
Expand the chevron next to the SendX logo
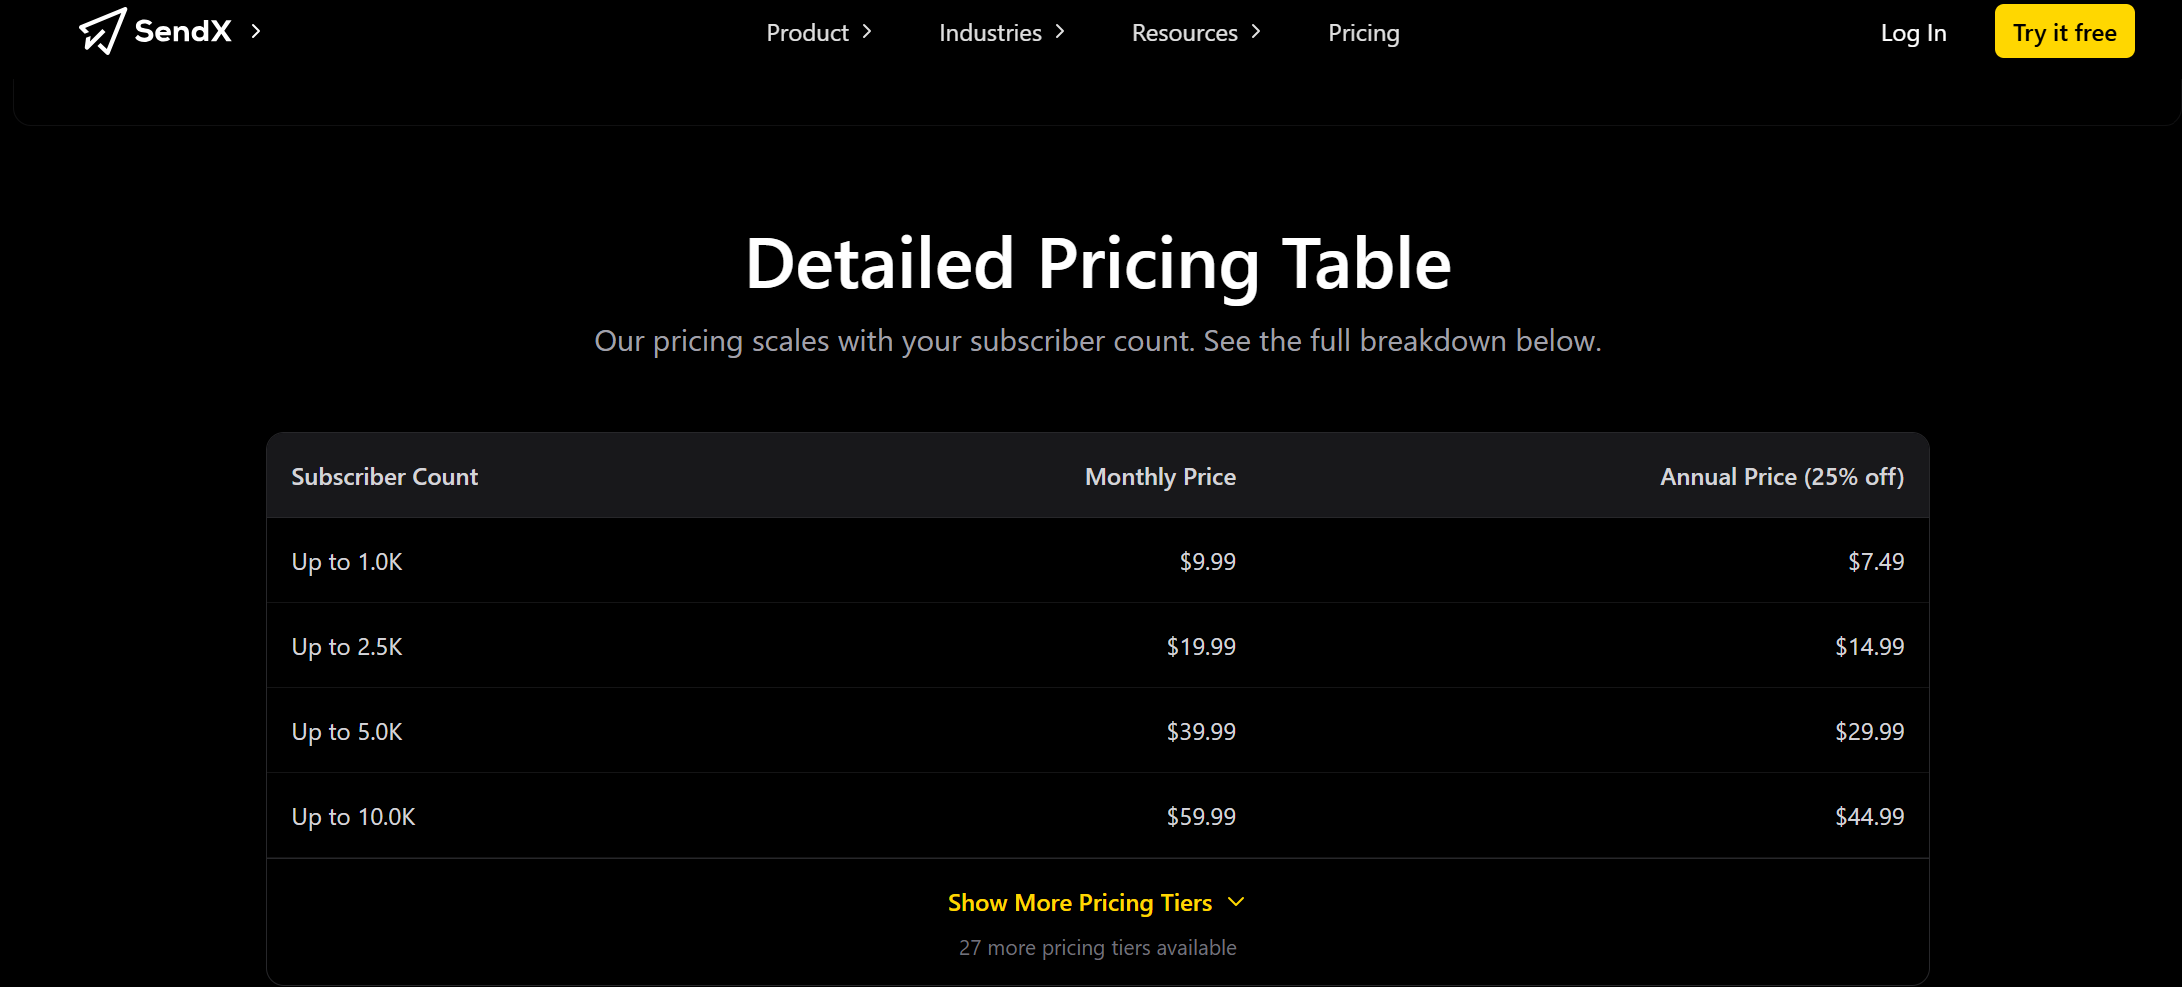tap(256, 32)
